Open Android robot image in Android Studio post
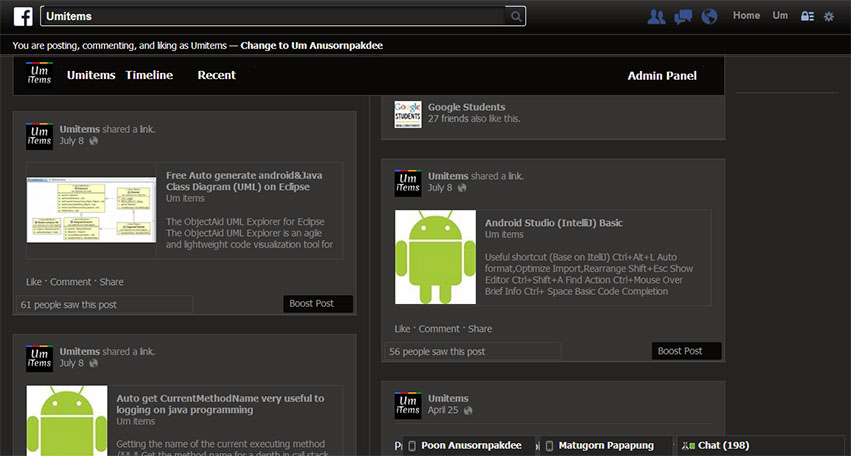Screen dimensions: 851x456 435,257
